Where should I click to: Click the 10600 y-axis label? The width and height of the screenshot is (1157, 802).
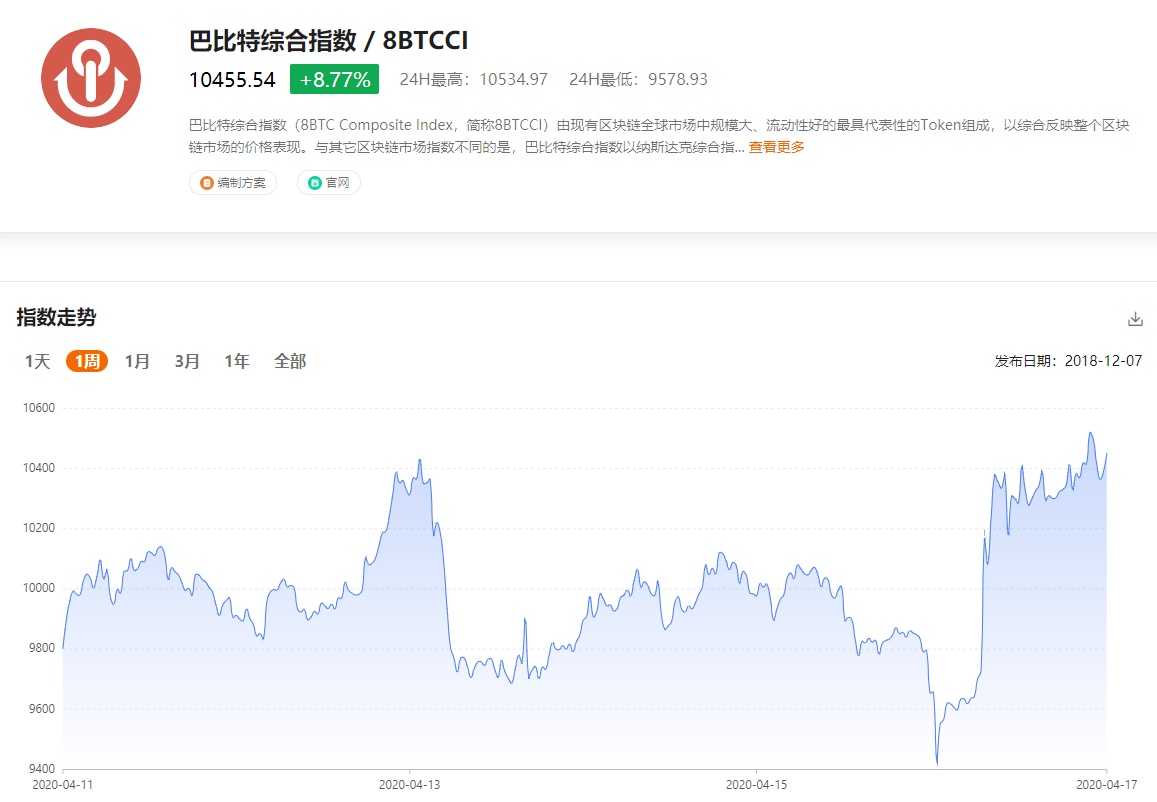tap(39, 408)
